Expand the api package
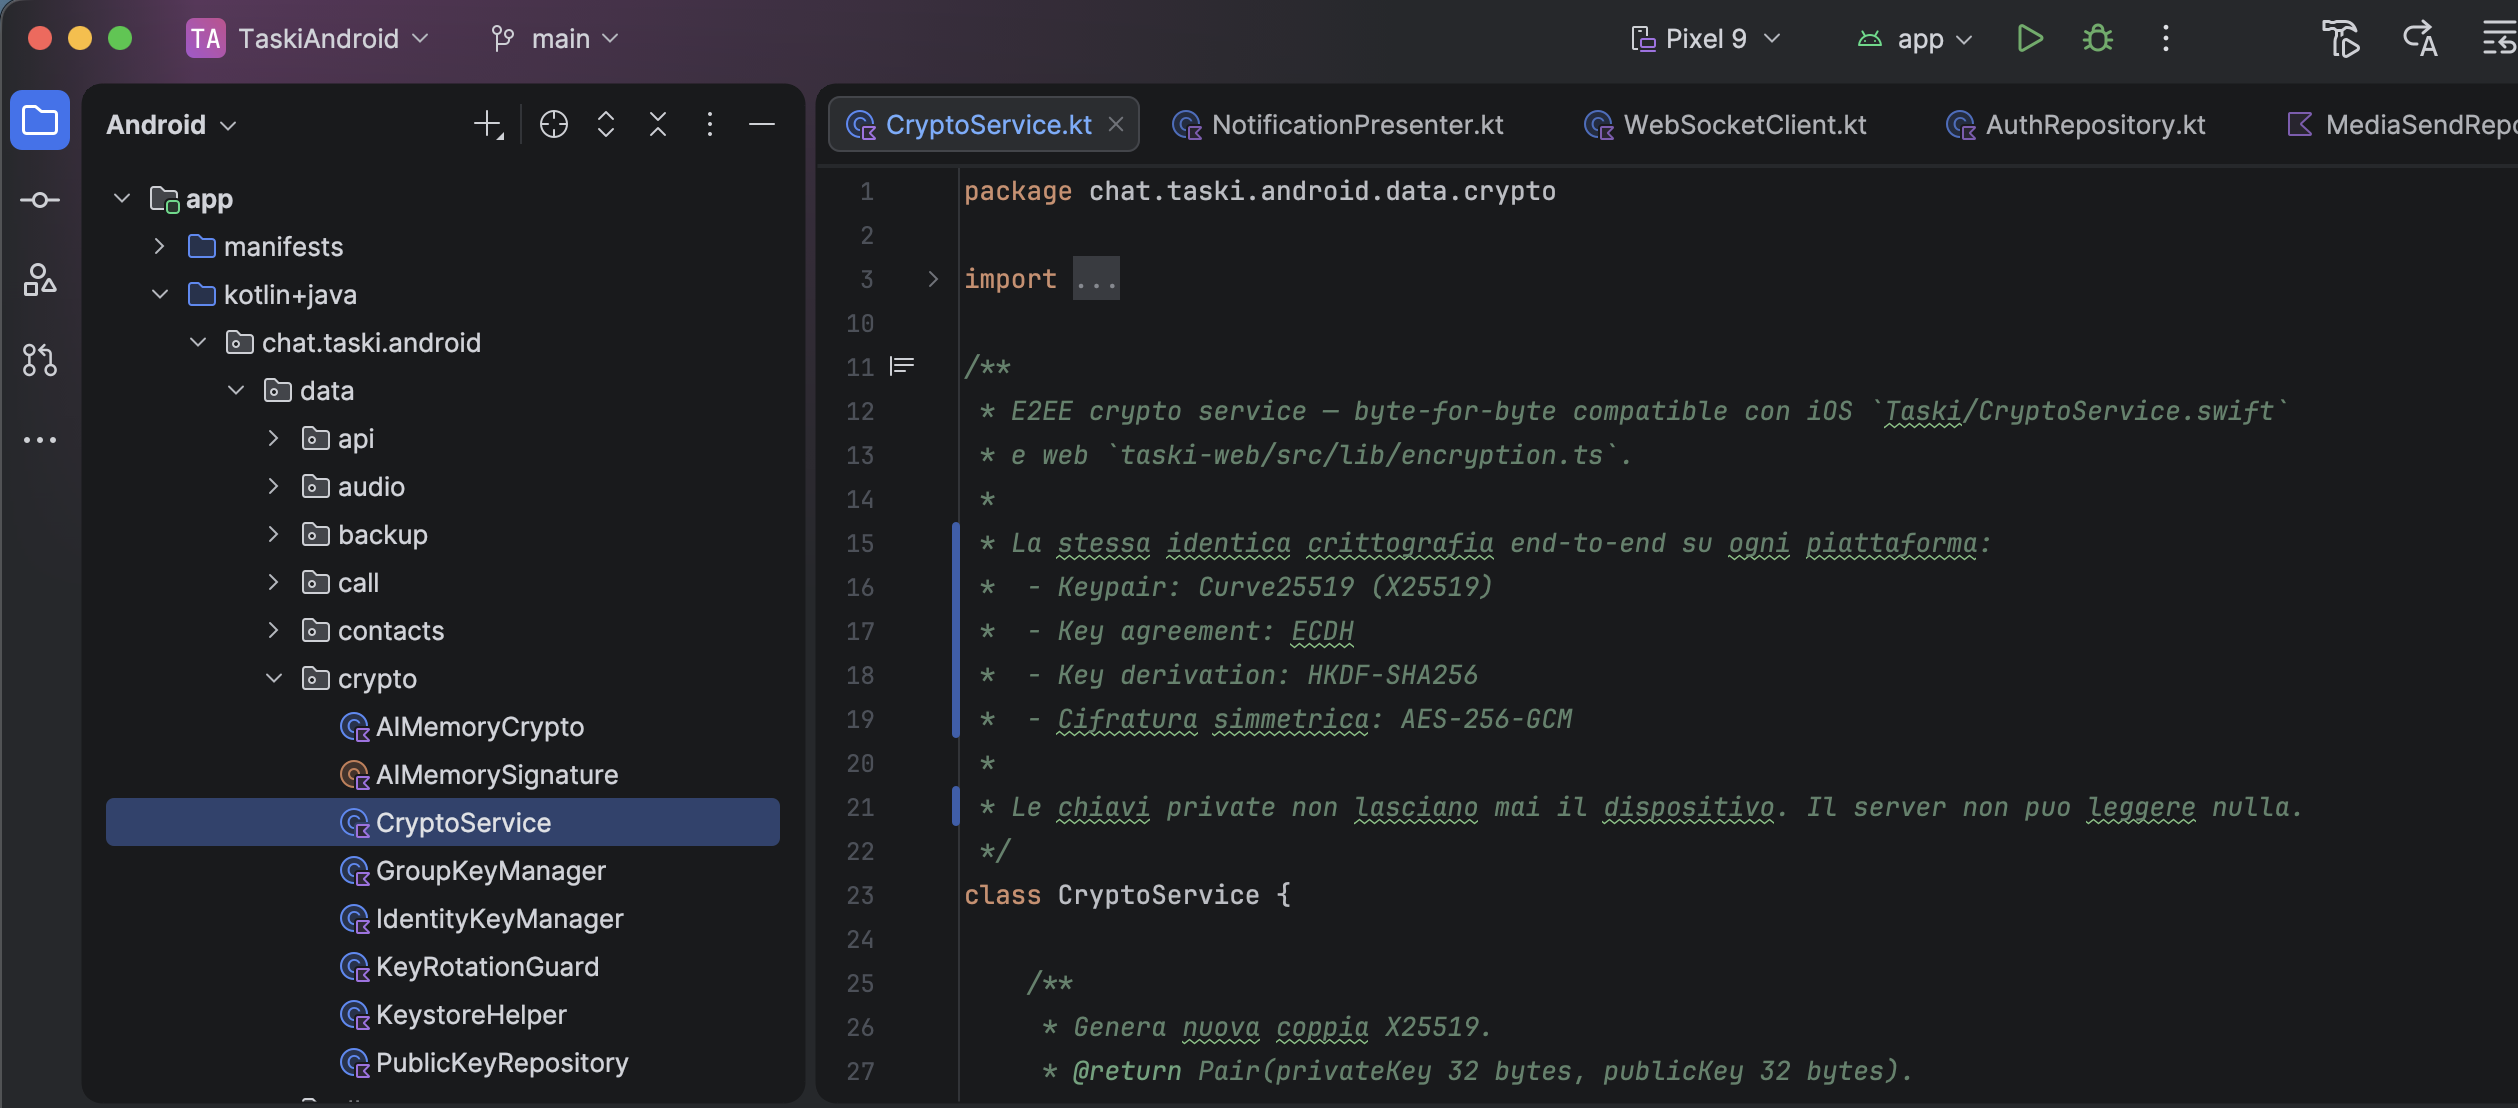This screenshot has height=1108, width=2518. click(x=274, y=438)
